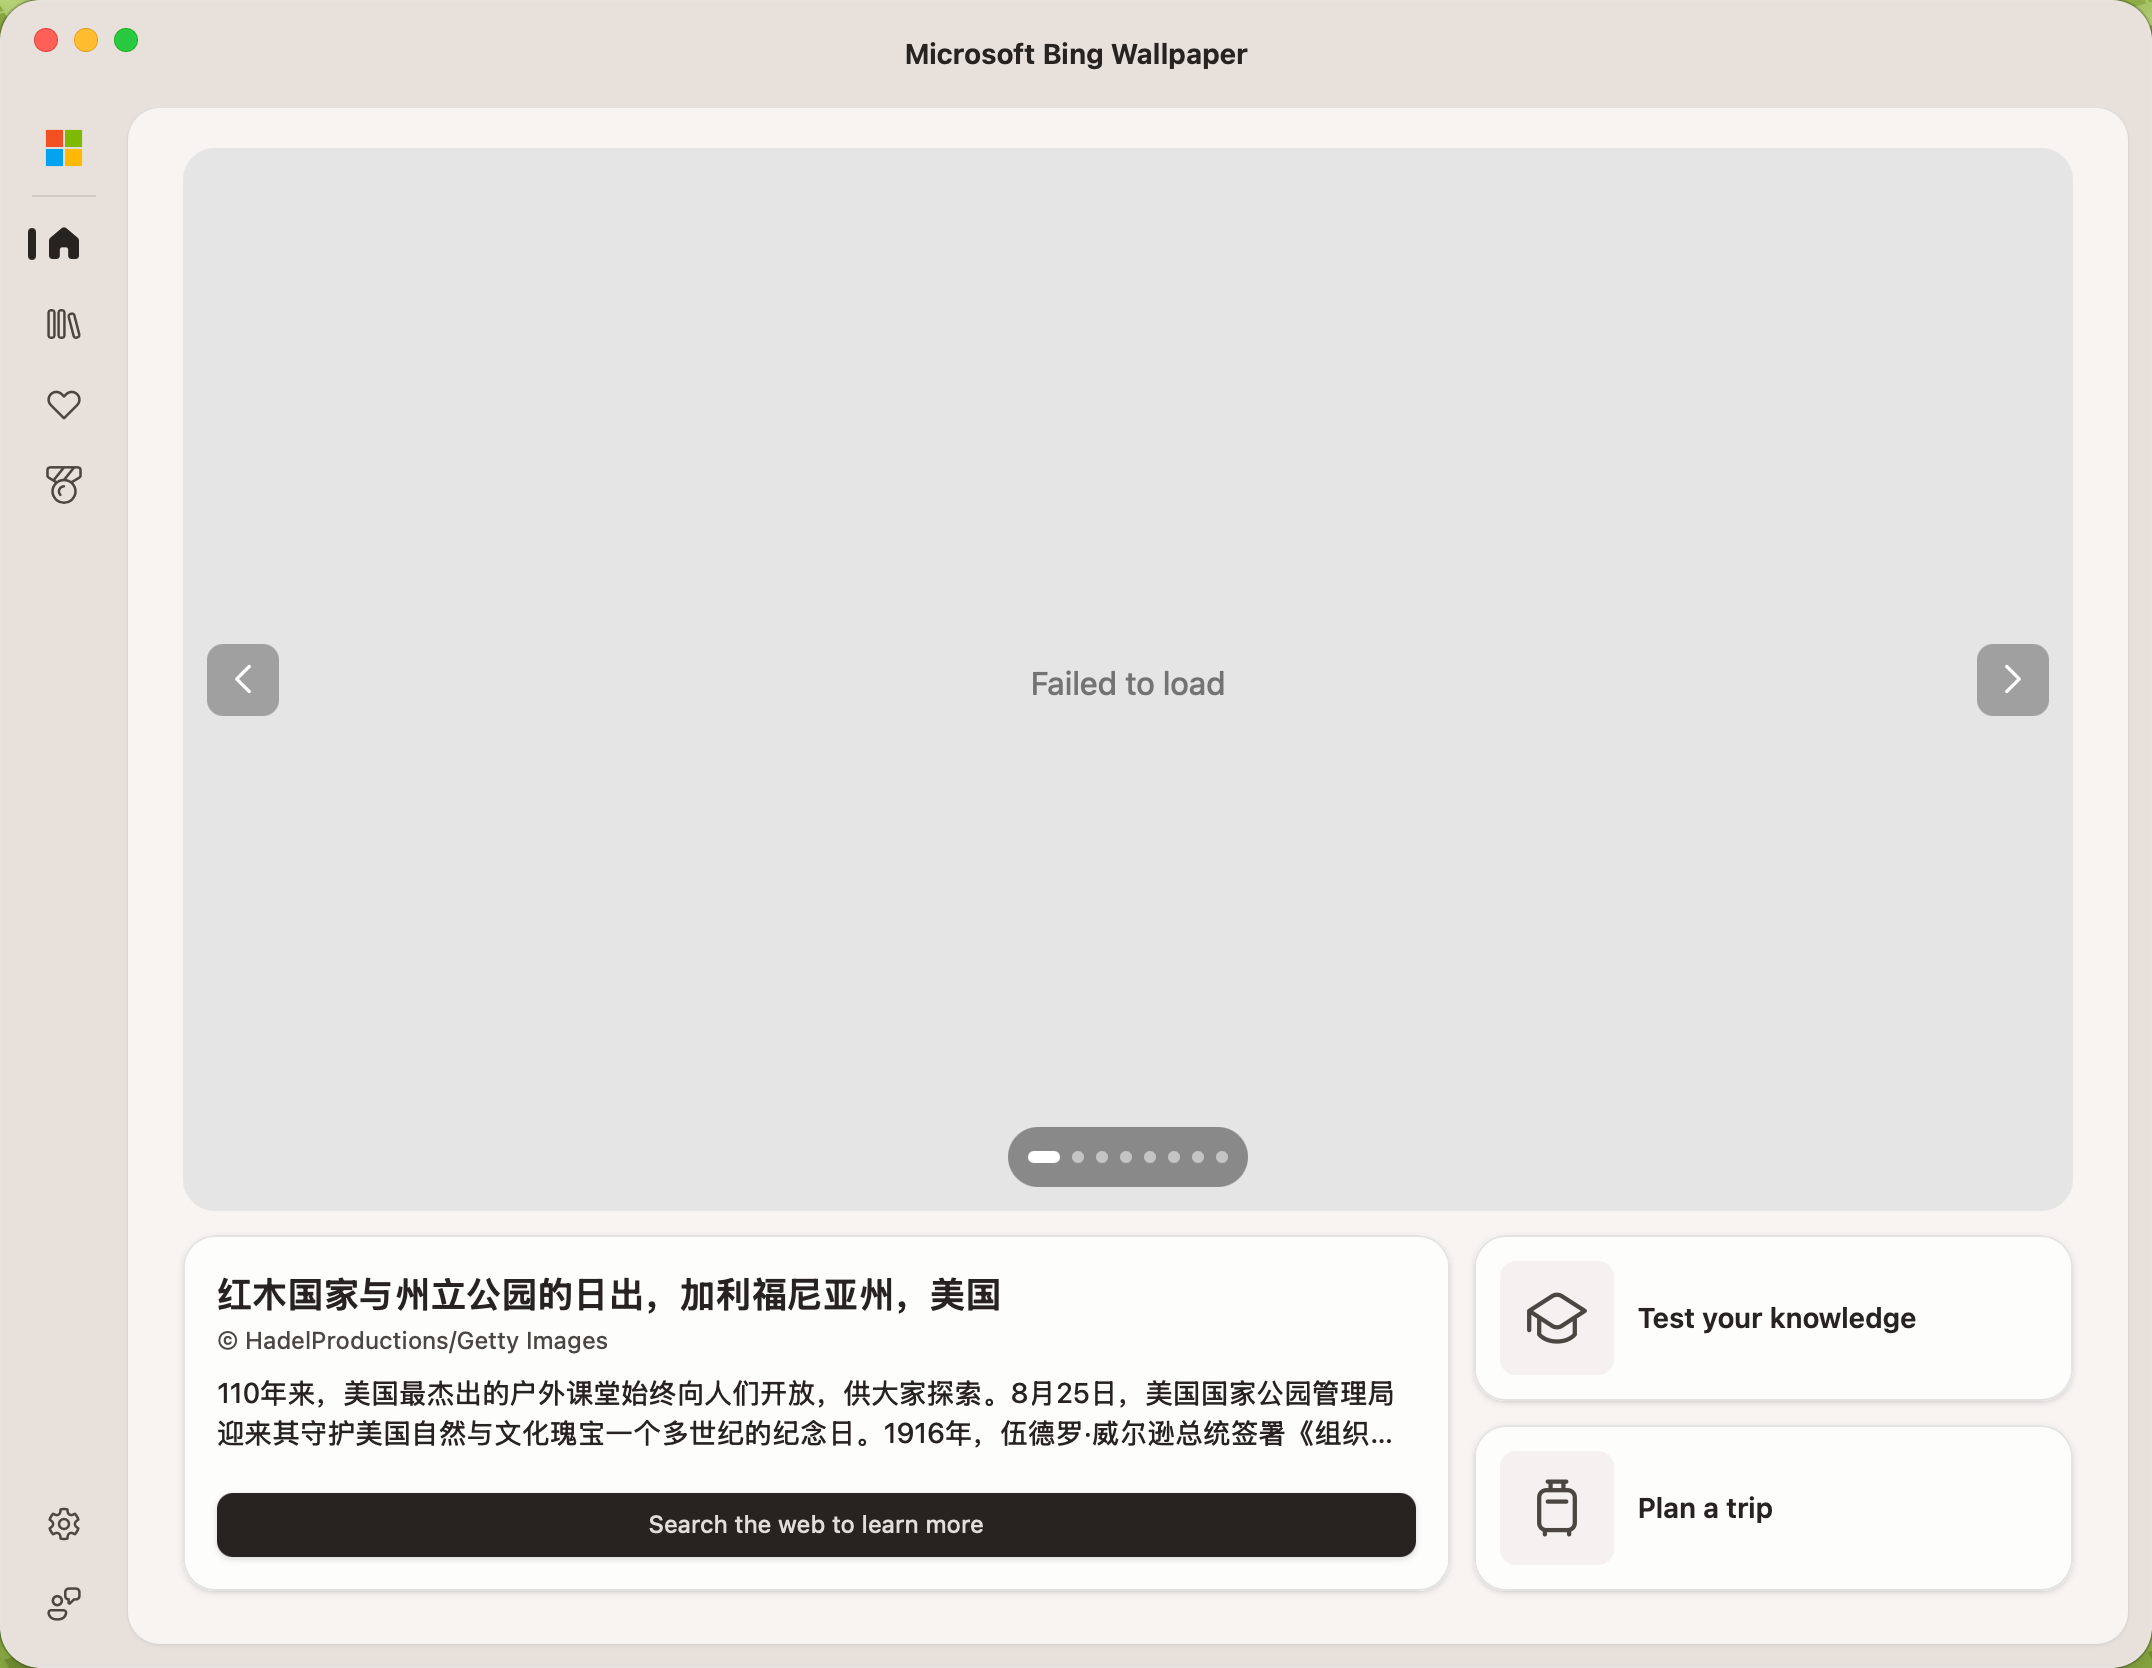Click the Microsoft logo in the sidebar
The width and height of the screenshot is (2152, 1668).
click(64, 148)
